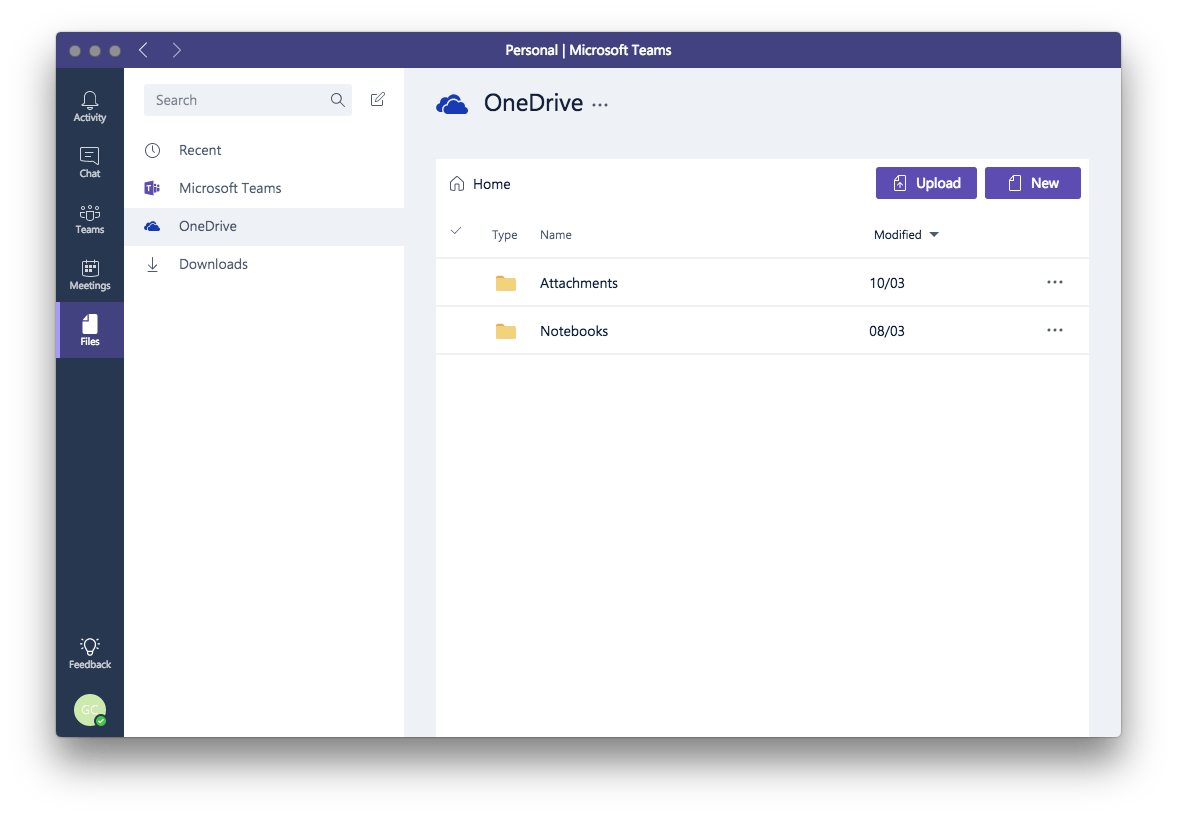The width and height of the screenshot is (1177, 817).
Task: Open the Downloads list
Action: (x=264, y=264)
